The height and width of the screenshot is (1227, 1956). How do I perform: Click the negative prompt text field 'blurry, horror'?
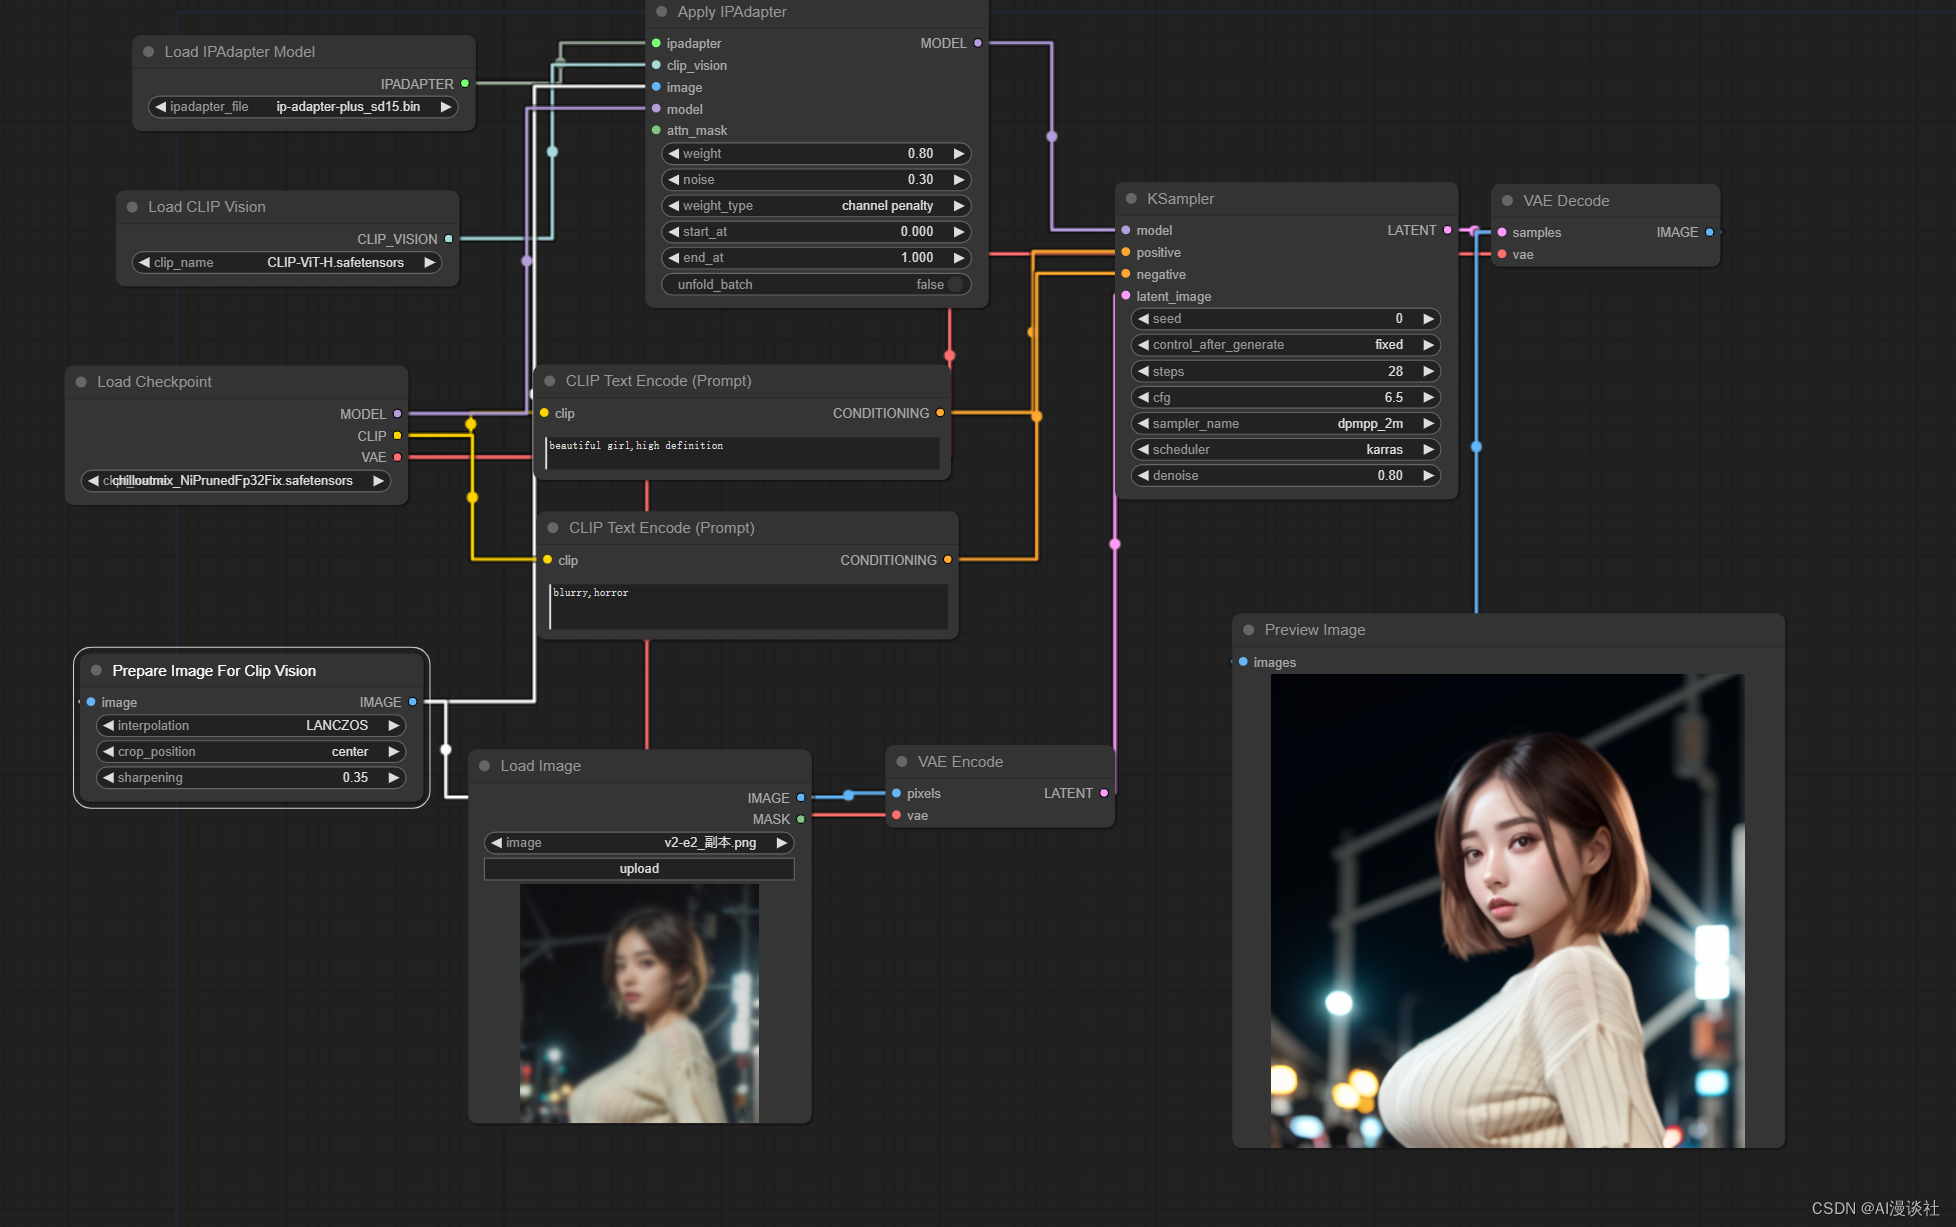pyautogui.click(x=747, y=606)
